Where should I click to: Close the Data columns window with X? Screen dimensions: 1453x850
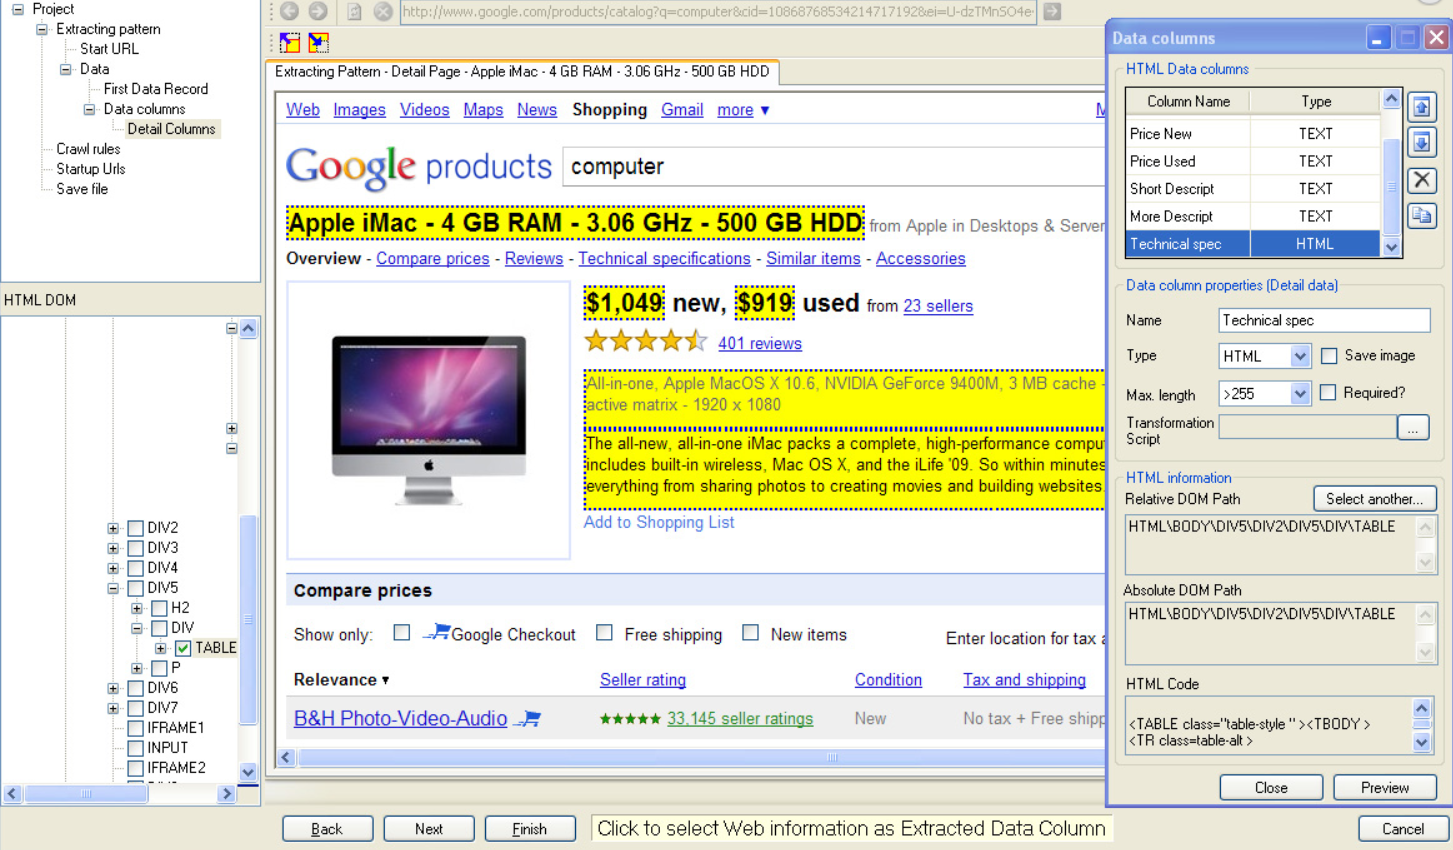click(1436, 38)
